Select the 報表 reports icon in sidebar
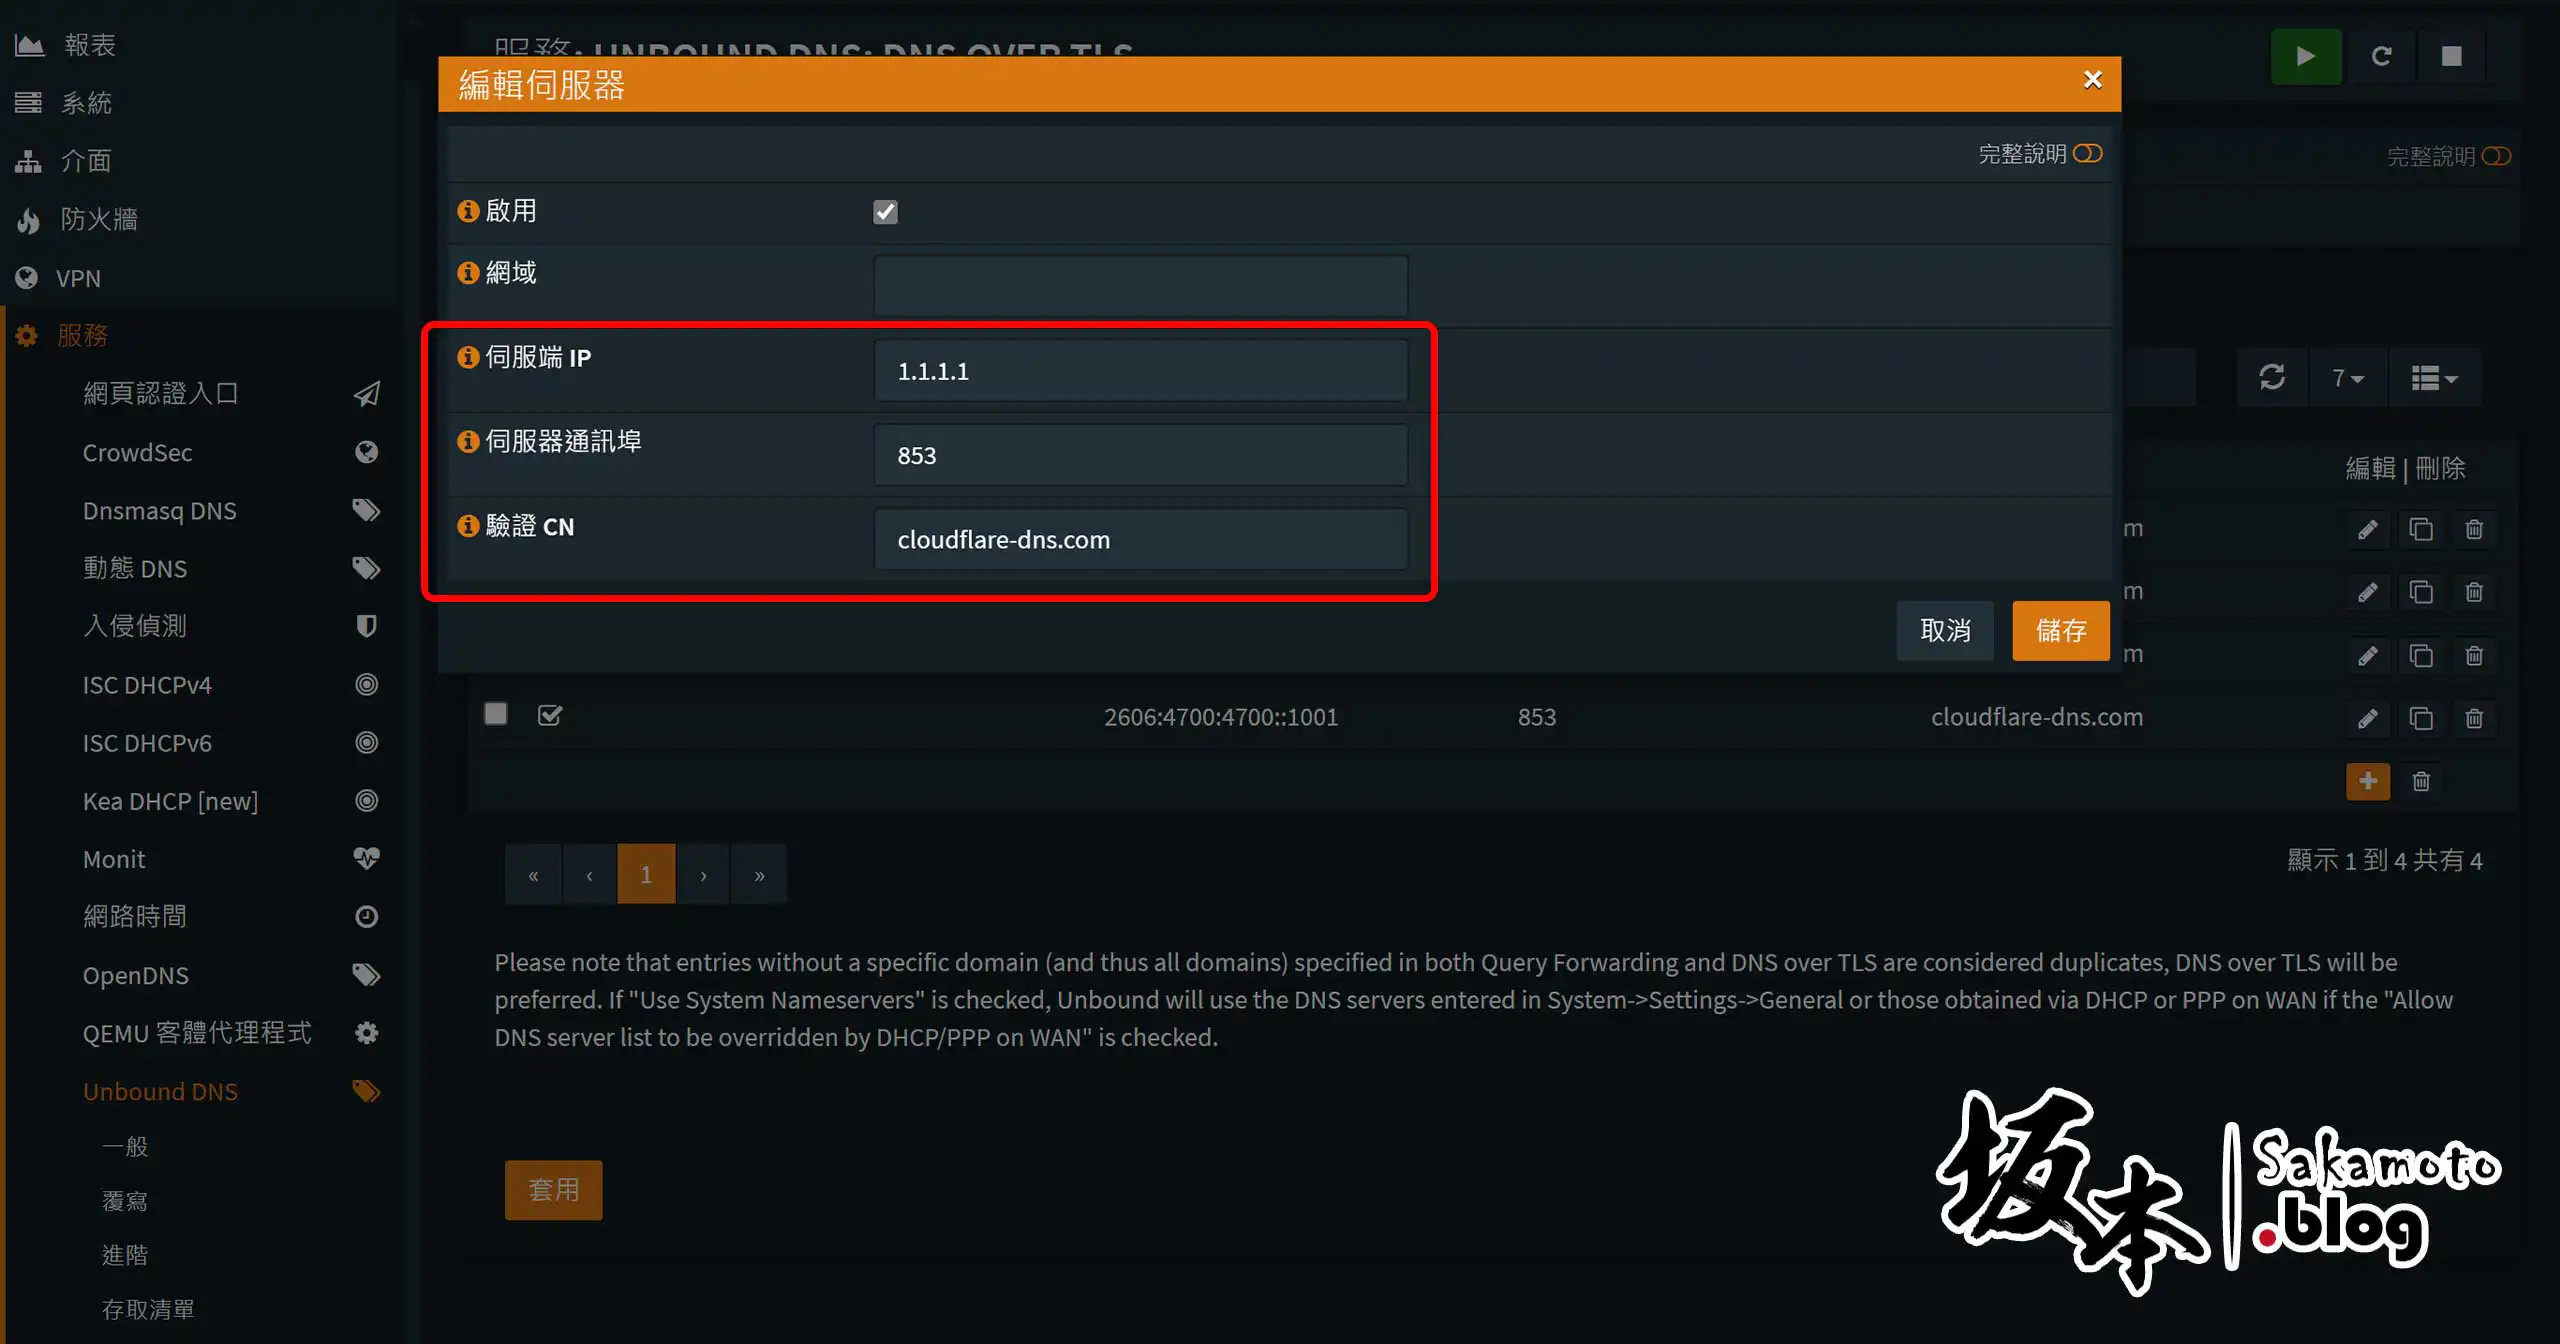This screenshot has width=2560, height=1344. pyautogui.click(x=28, y=43)
